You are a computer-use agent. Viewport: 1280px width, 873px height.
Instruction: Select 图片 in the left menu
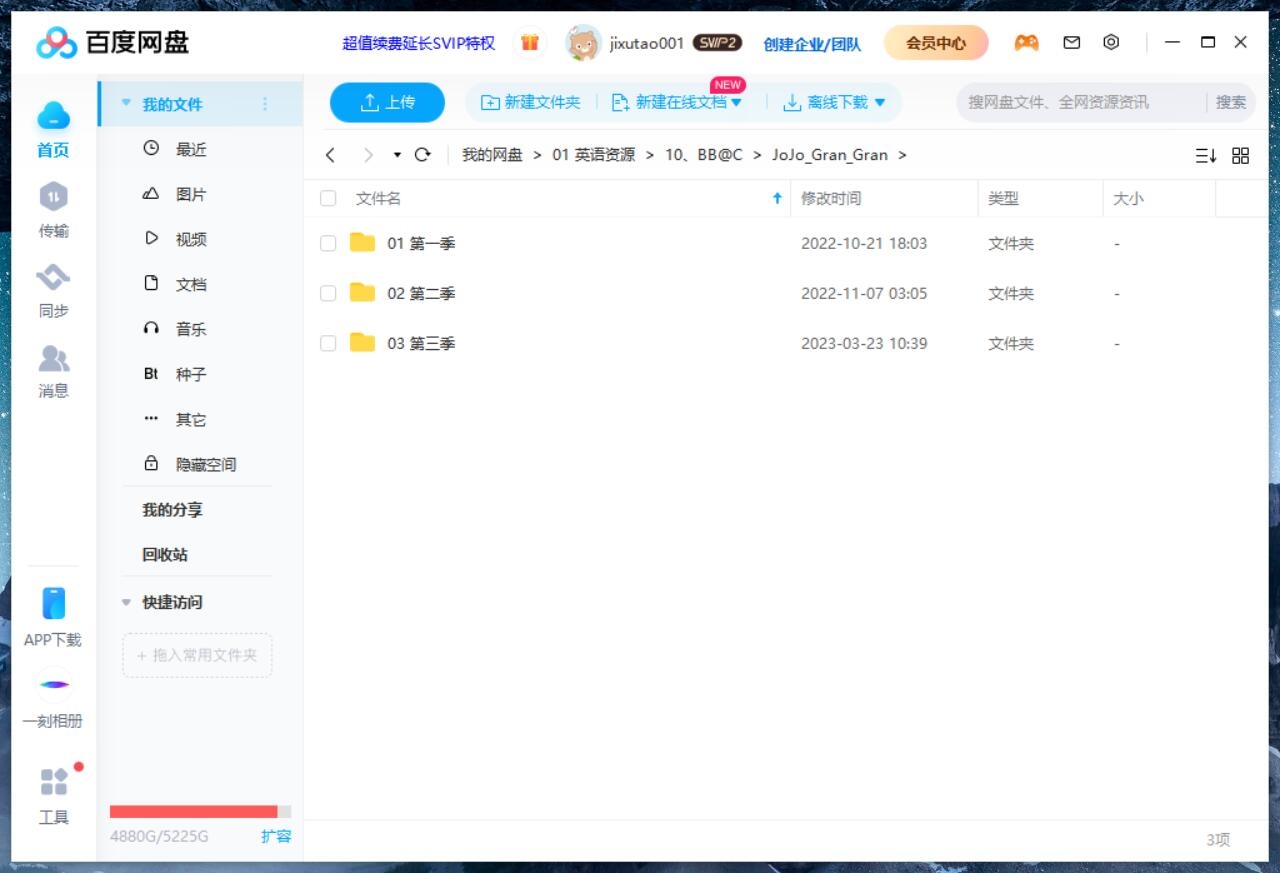click(x=190, y=194)
